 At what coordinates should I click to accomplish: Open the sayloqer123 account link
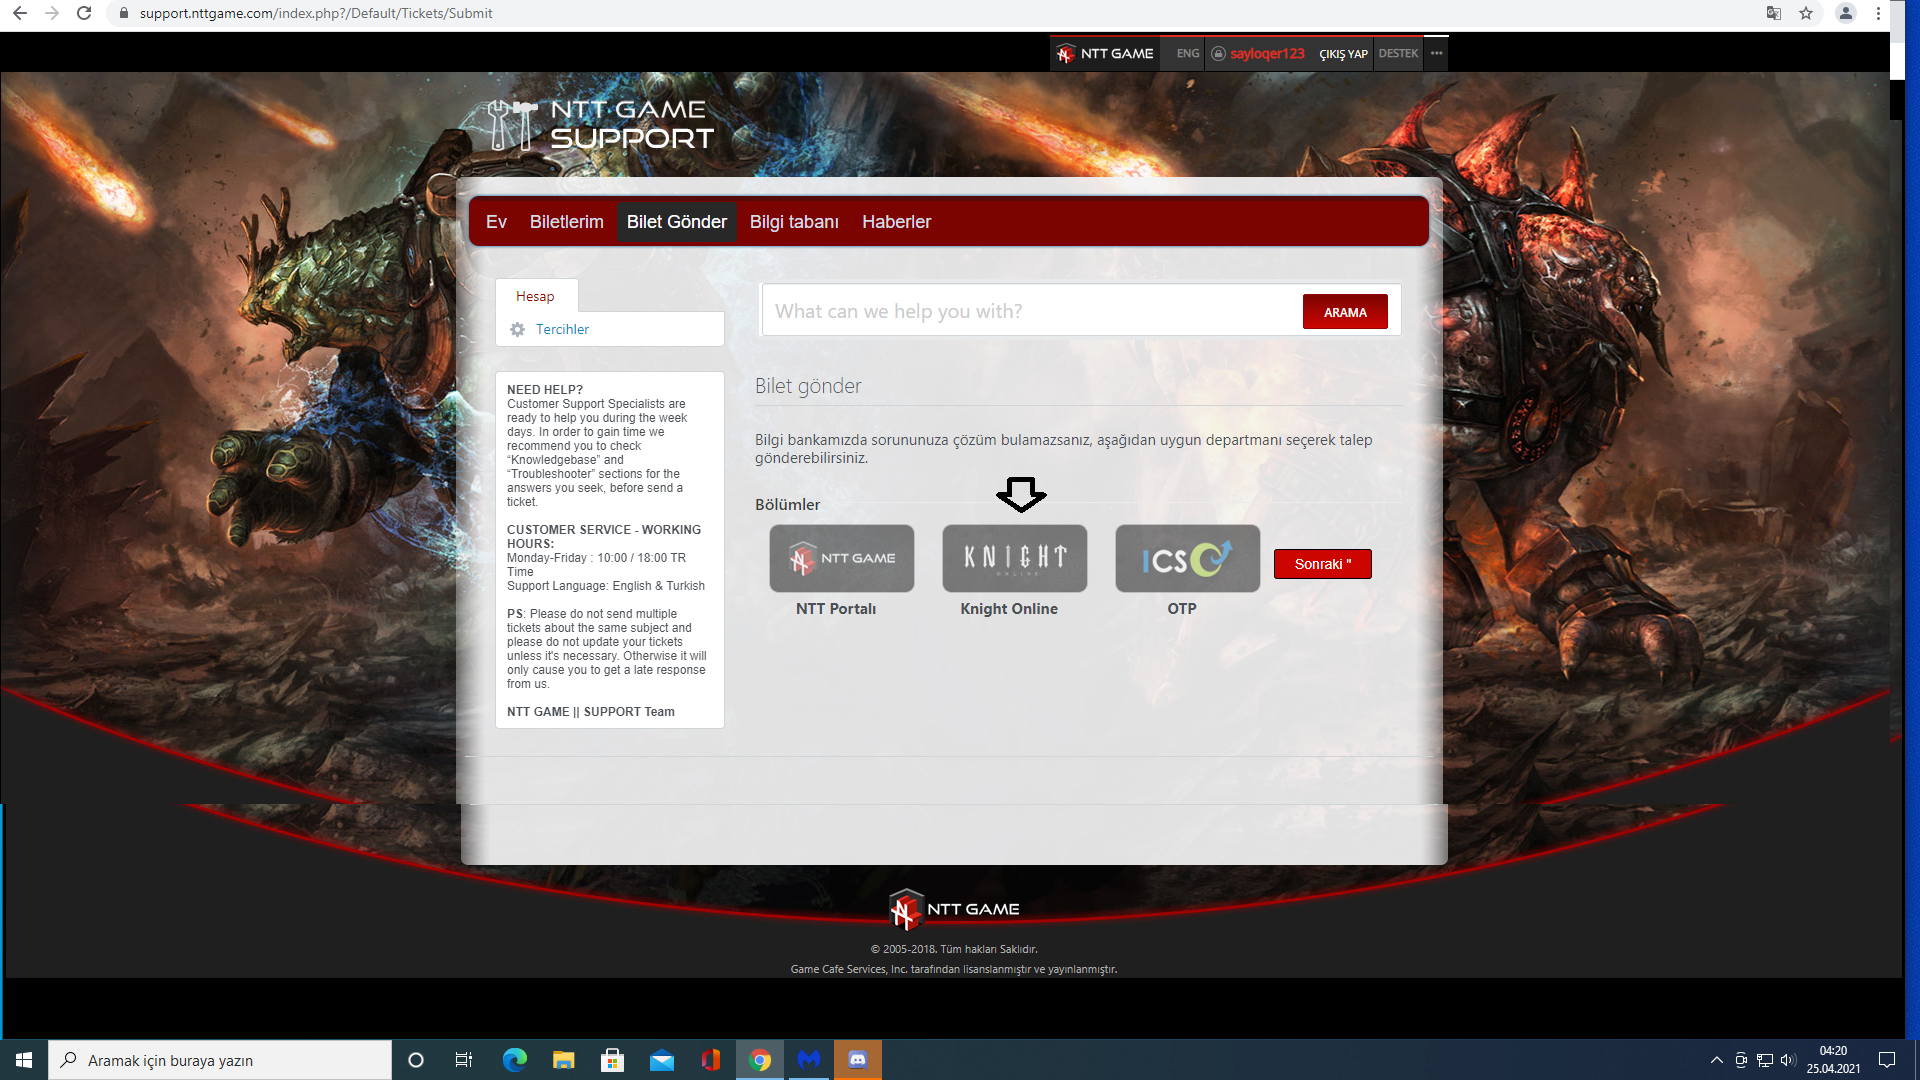(1267, 54)
